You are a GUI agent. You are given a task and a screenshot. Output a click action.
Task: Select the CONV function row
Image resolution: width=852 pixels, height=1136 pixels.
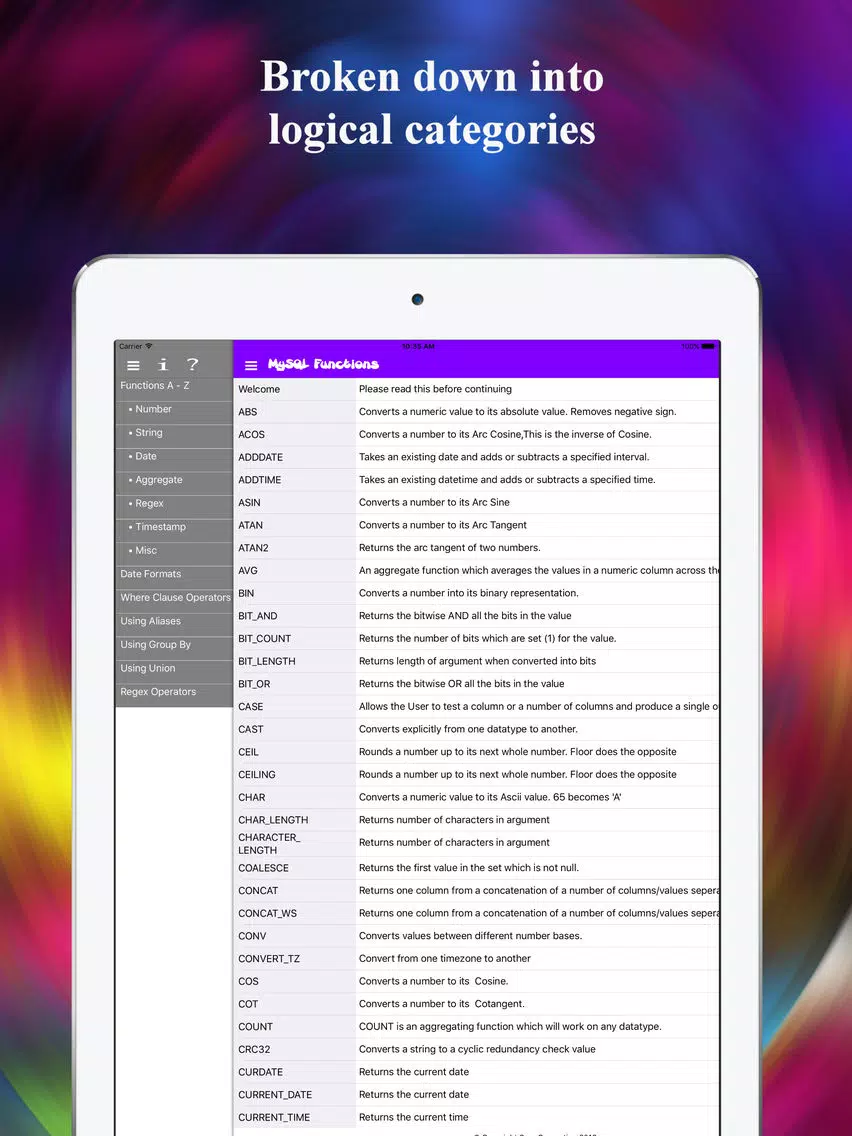476,935
